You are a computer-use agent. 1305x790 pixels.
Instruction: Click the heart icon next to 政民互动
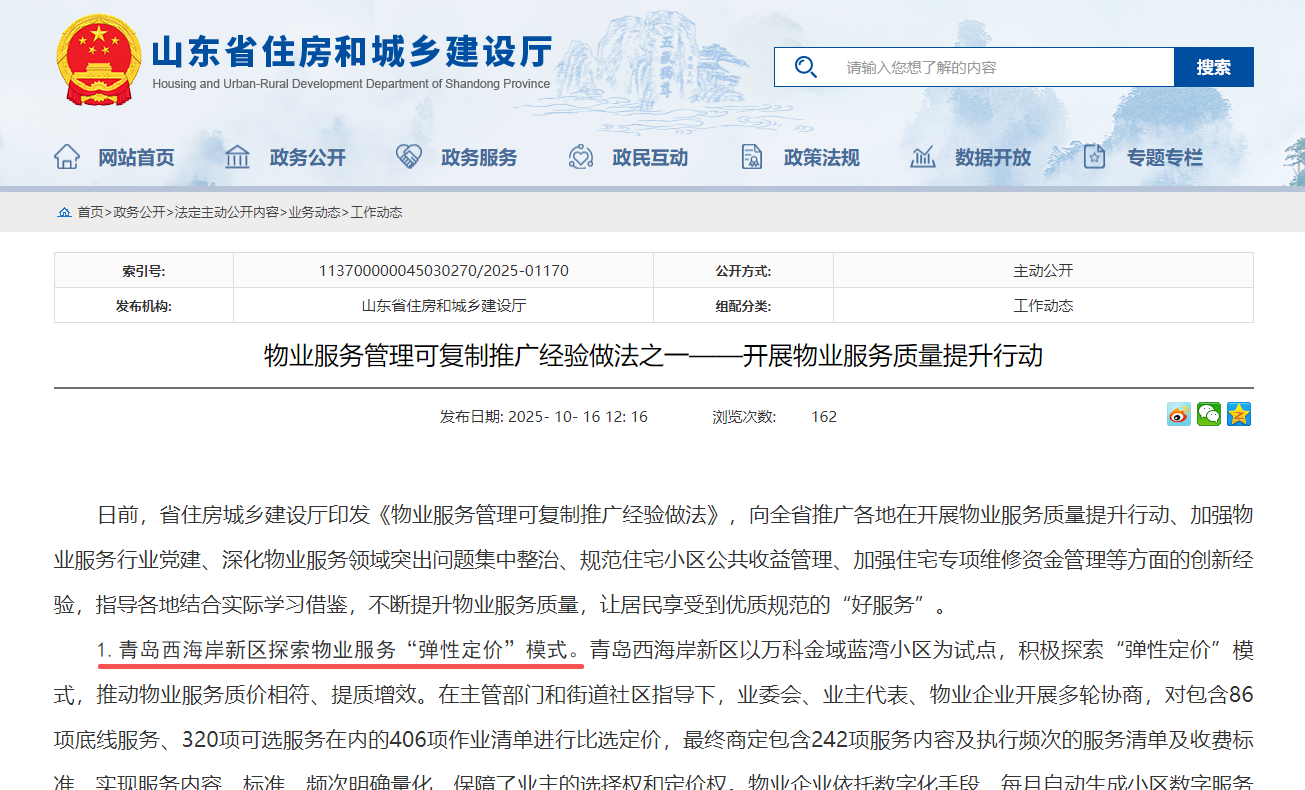580,156
